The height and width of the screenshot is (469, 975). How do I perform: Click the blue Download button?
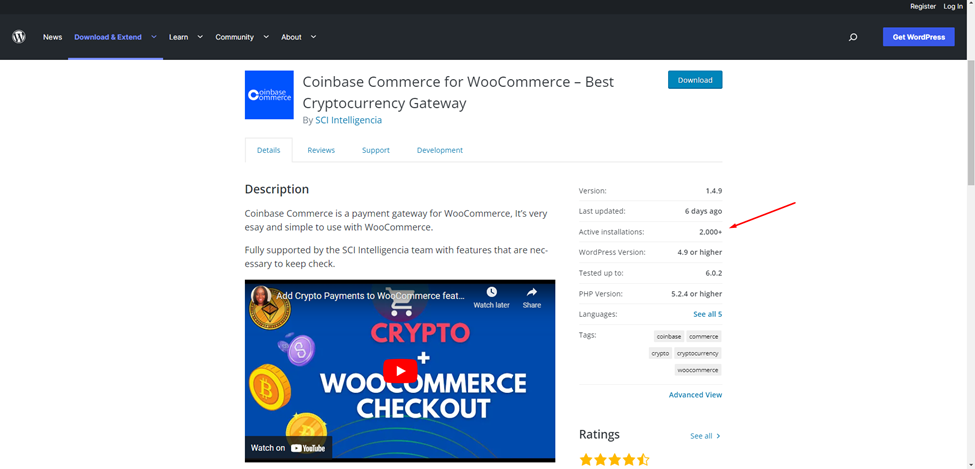695,80
